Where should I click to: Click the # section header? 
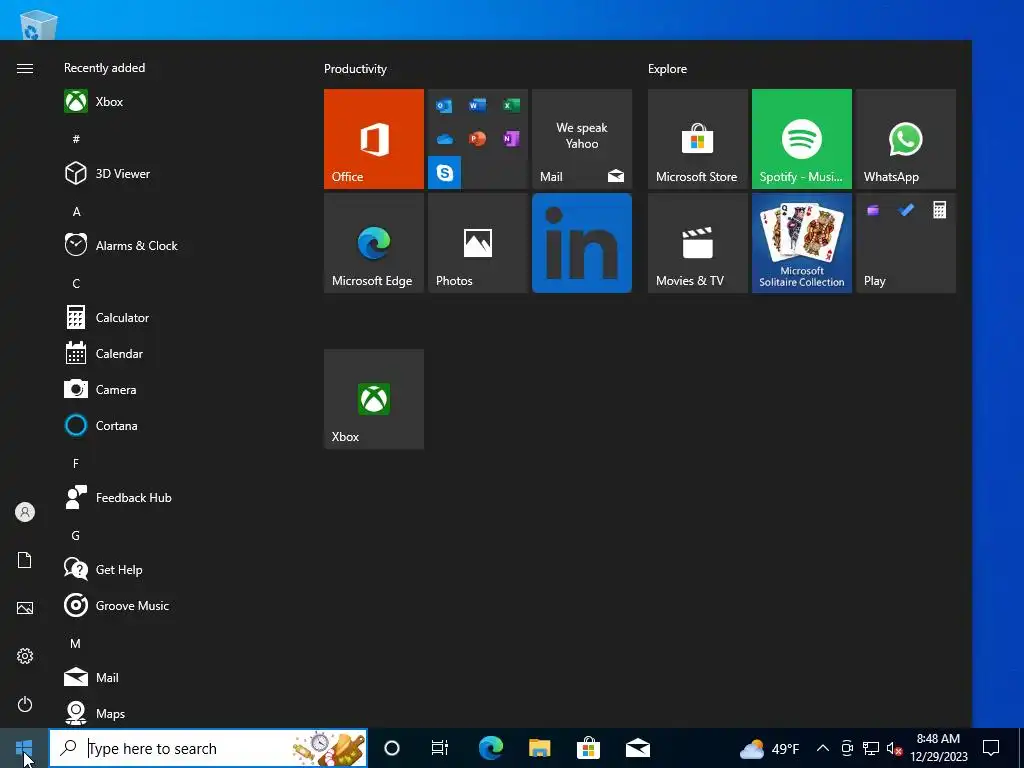(76, 138)
